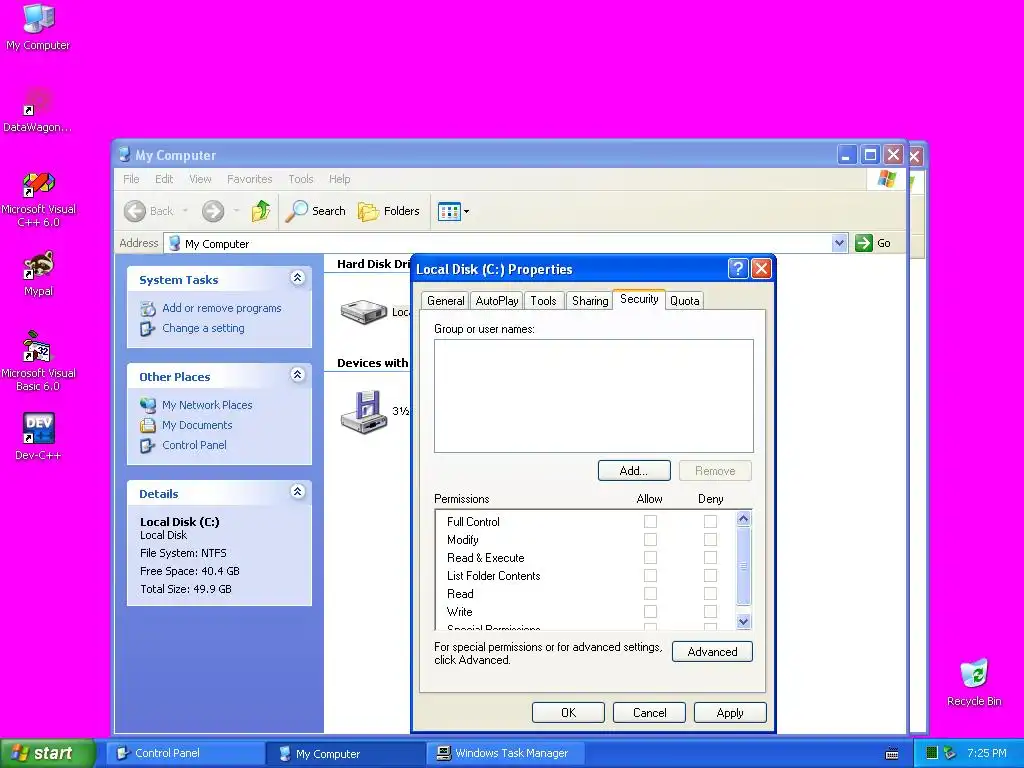Collapse the Details panel

[x=297, y=492]
